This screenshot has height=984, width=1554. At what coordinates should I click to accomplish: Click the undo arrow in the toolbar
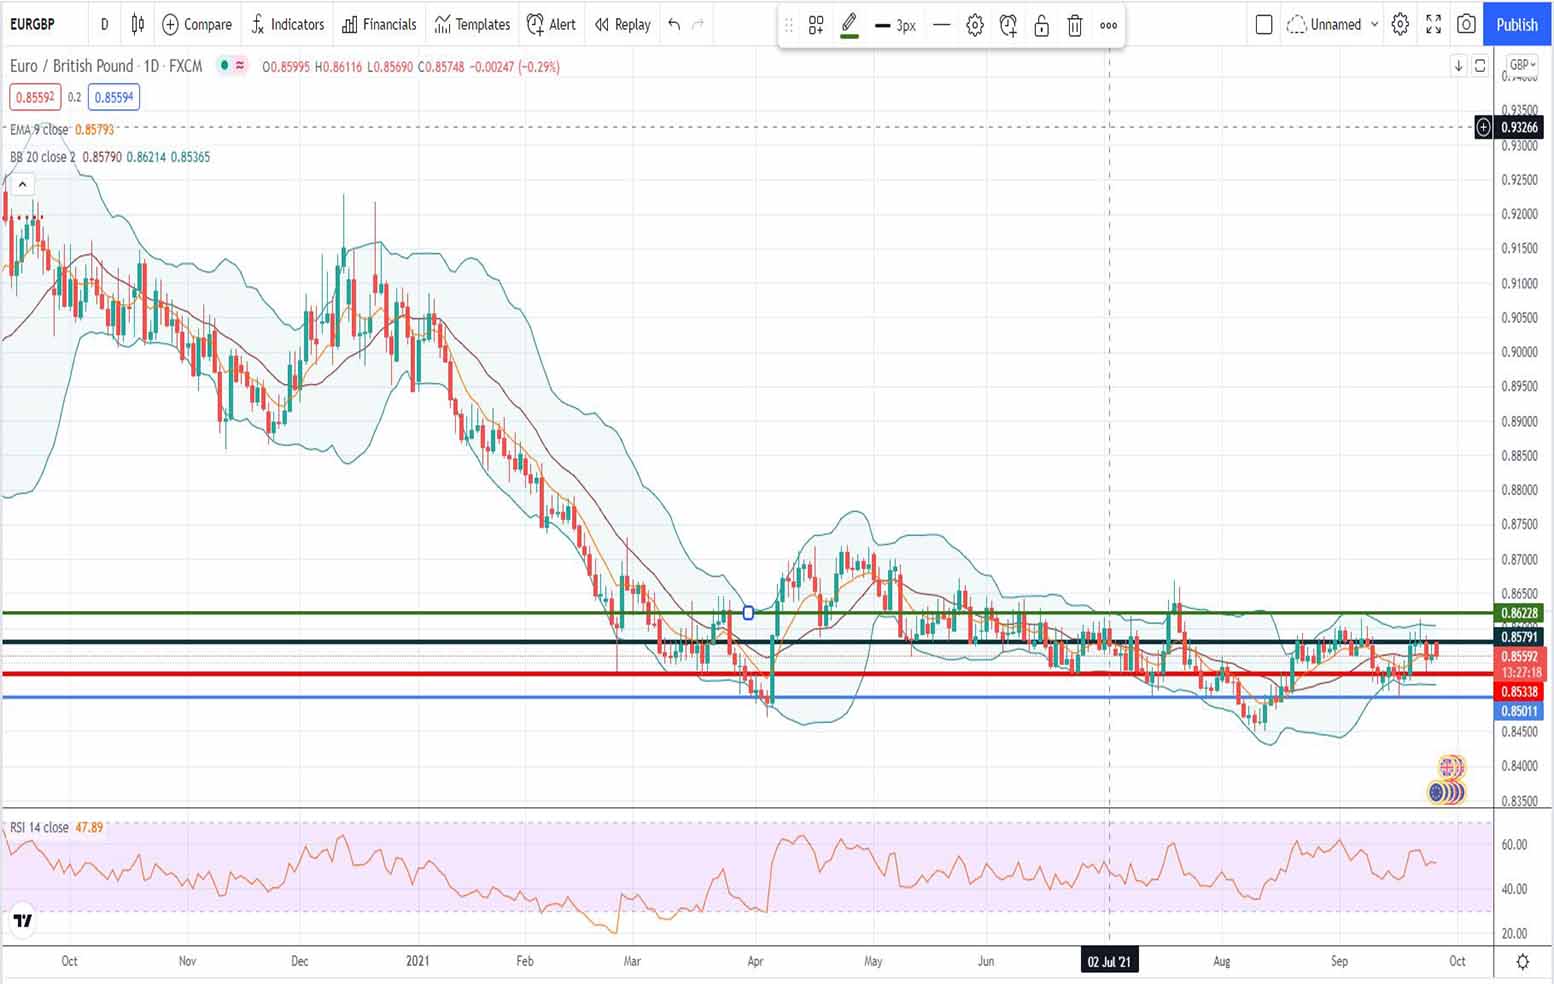point(674,24)
